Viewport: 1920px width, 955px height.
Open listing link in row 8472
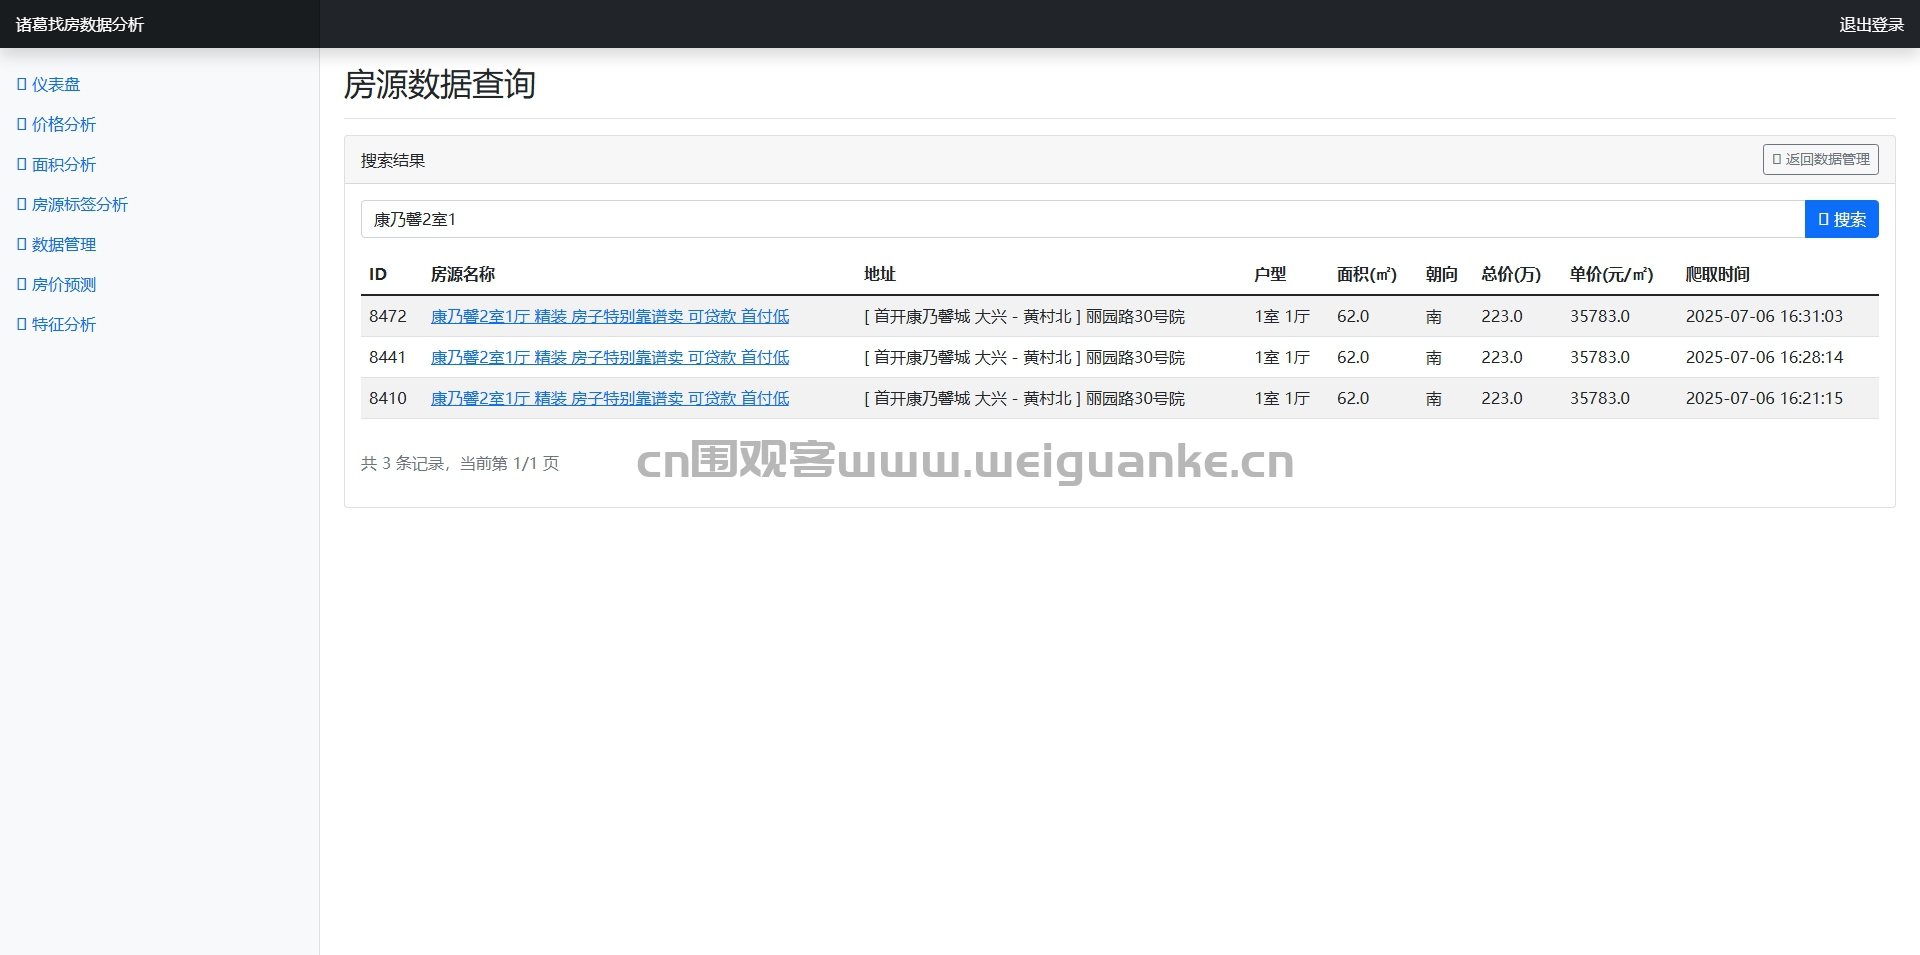[x=610, y=317]
